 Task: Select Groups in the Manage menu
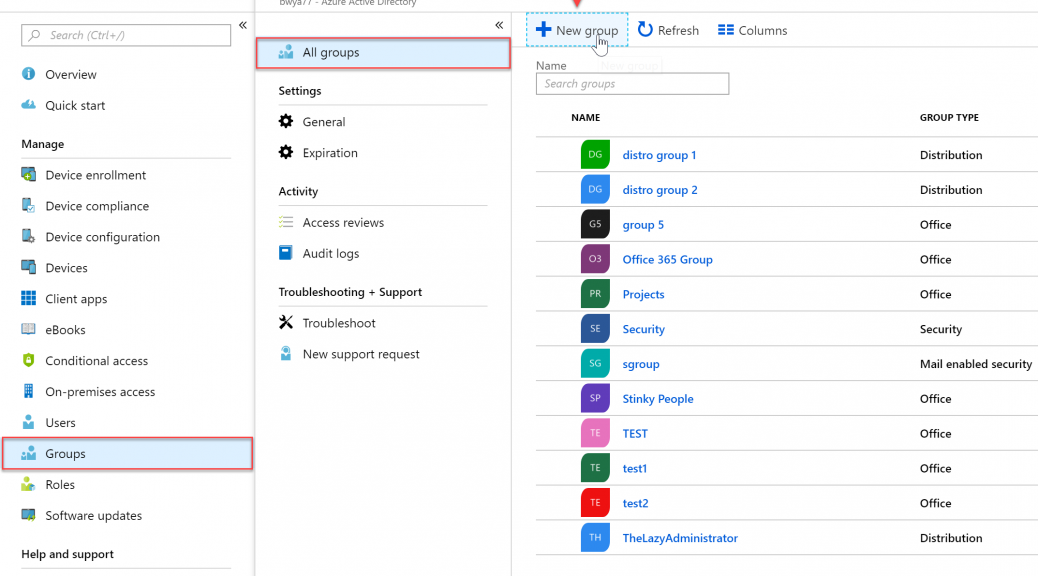(x=128, y=454)
